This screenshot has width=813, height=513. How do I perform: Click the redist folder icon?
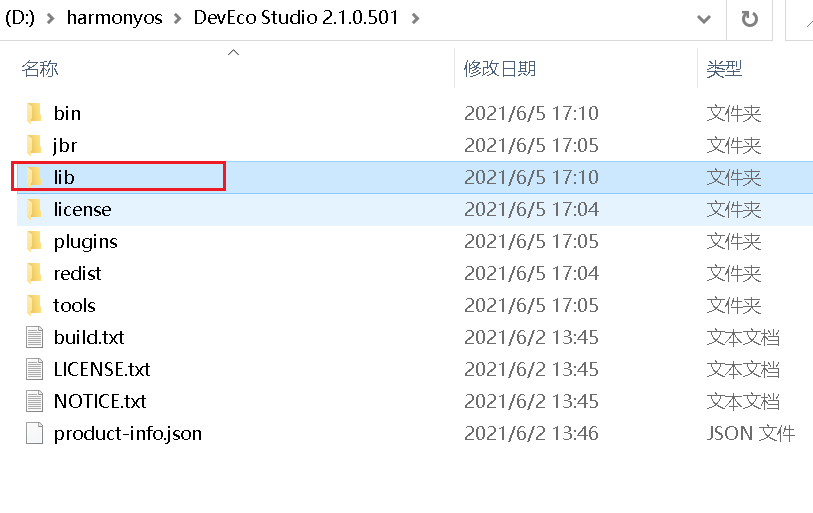(x=34, y=273)
